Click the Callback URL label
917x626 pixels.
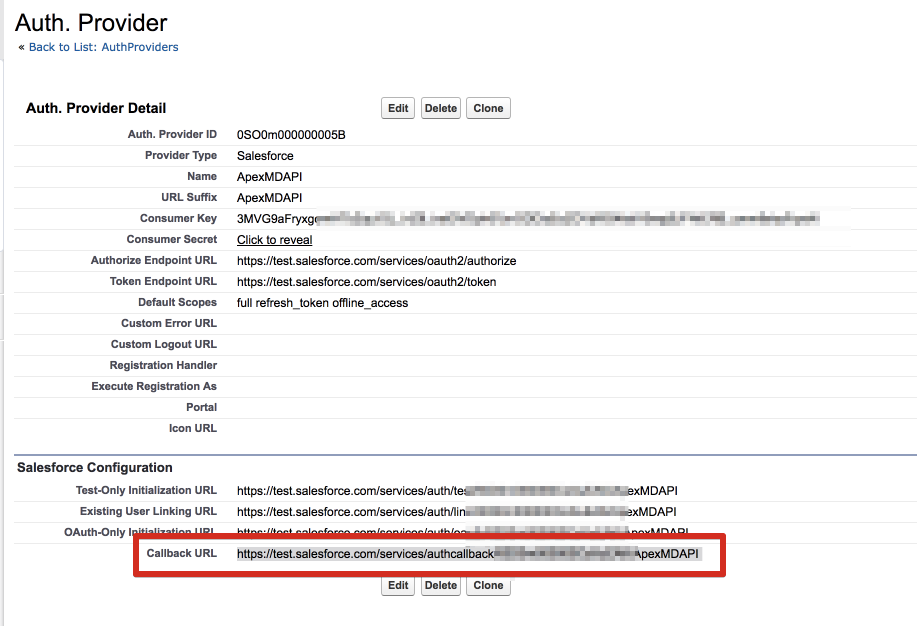181,553
